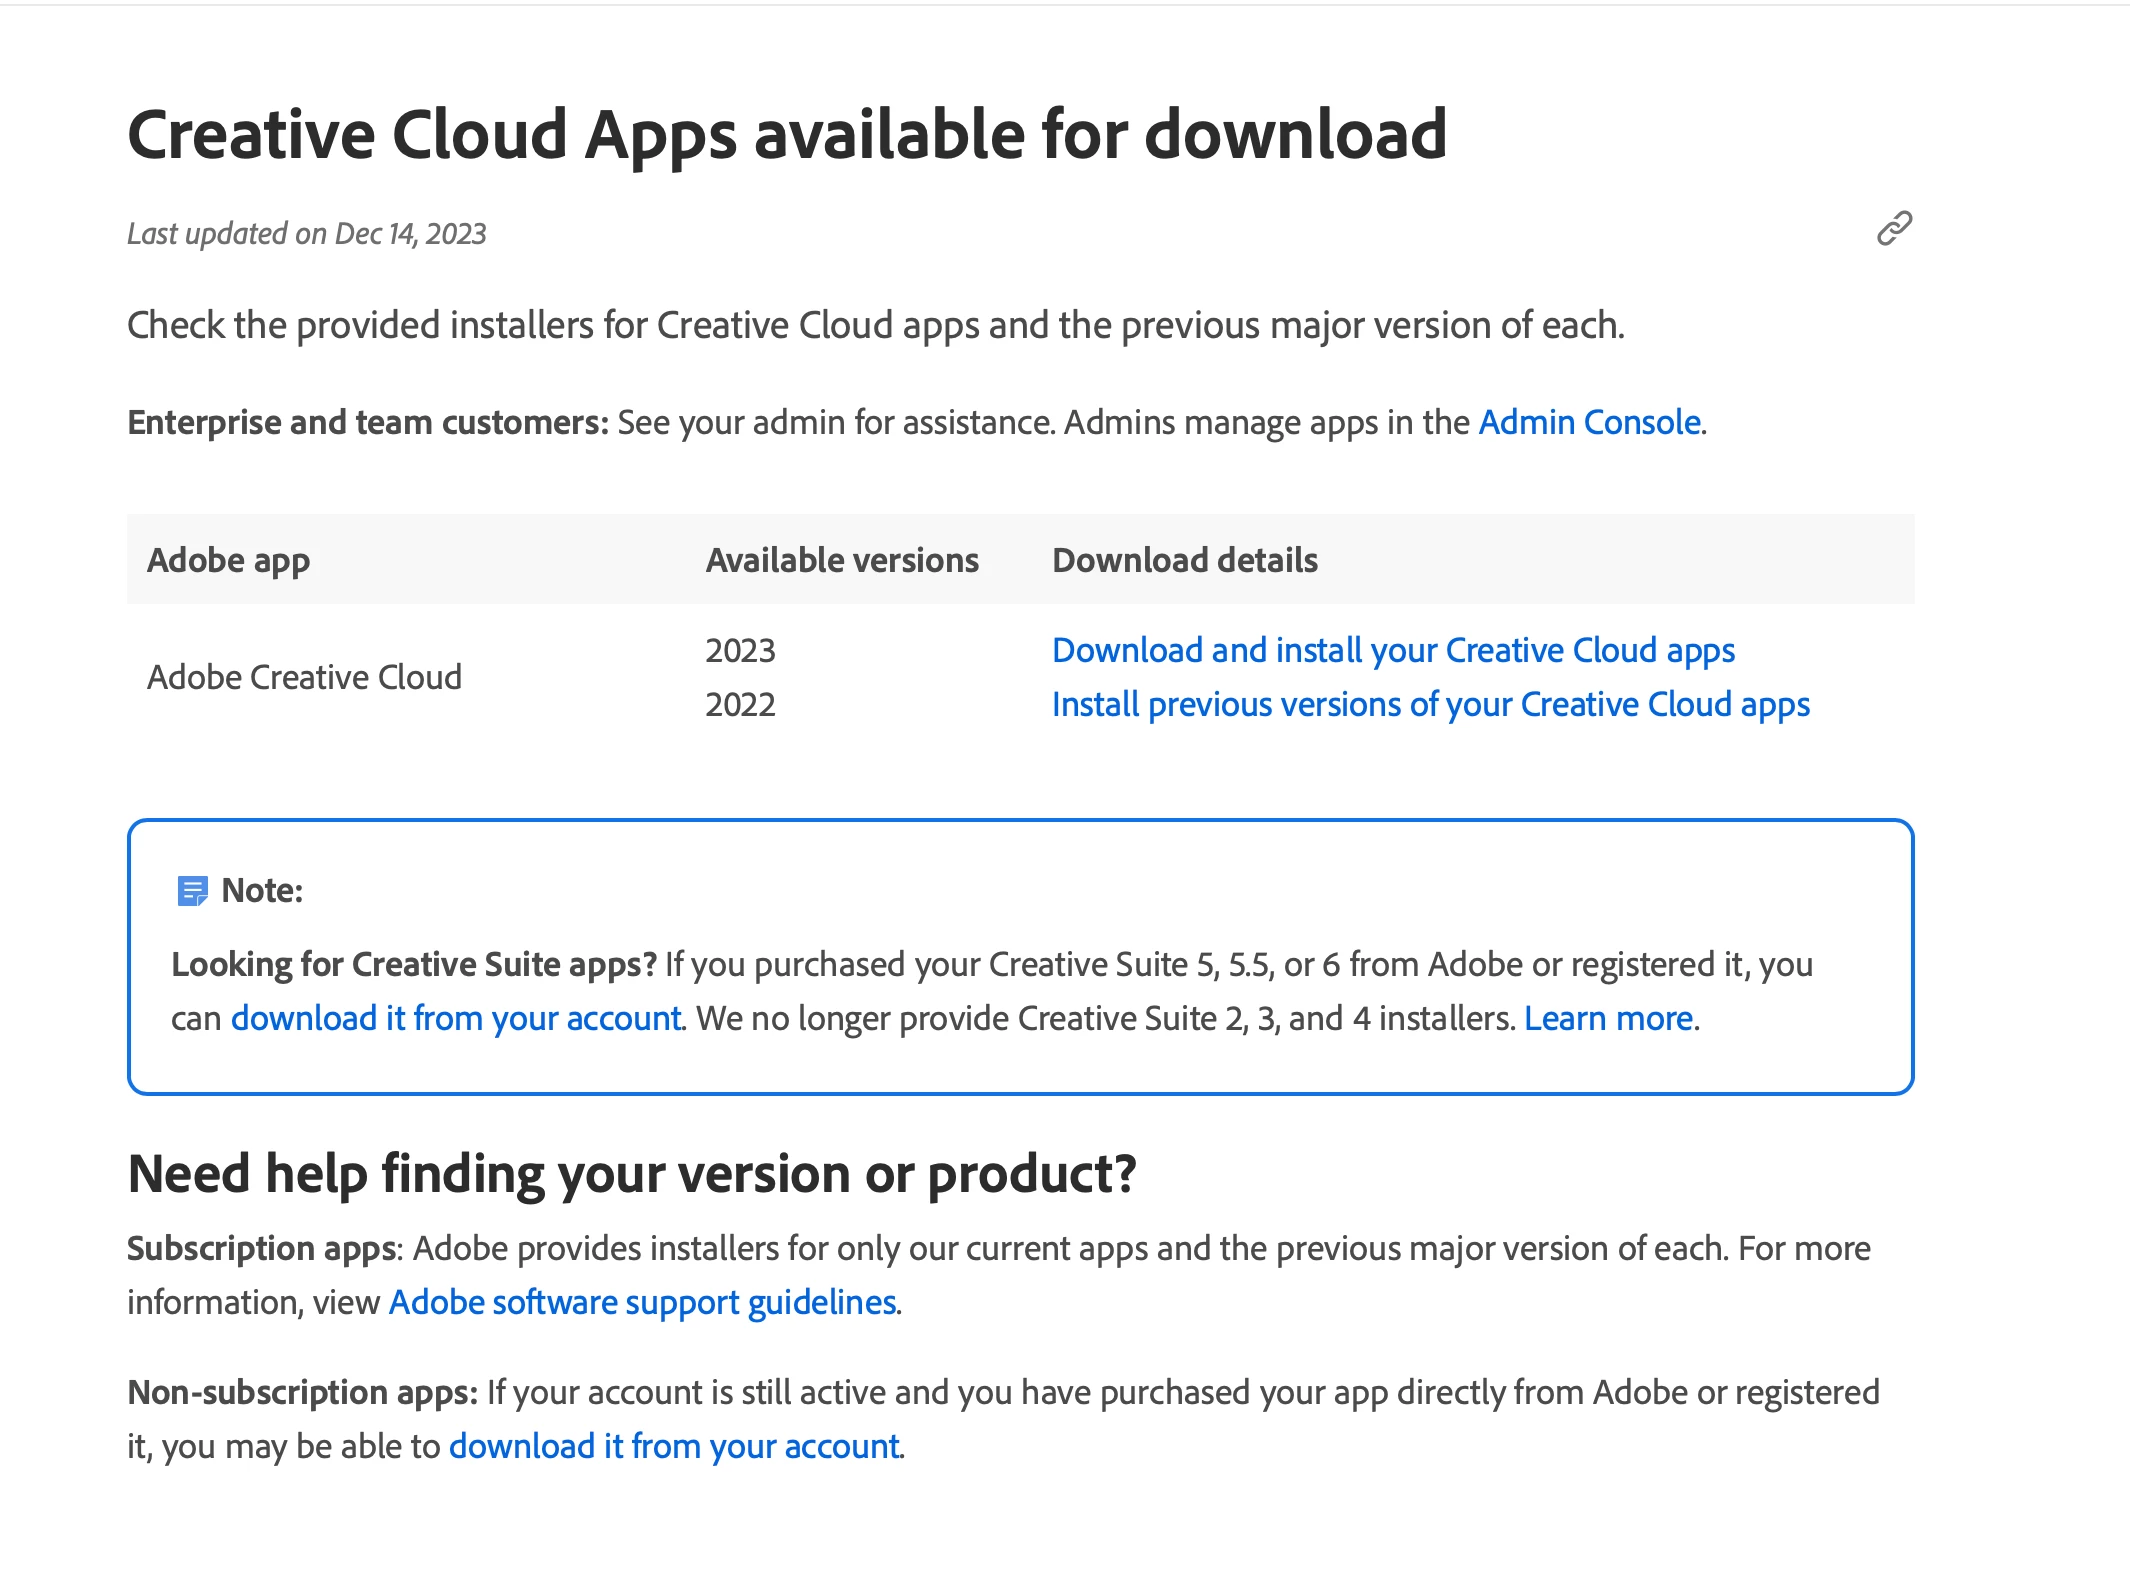The height and width of the screenshot is (1594, 2130).
Task: Click the Enterprise and team customers label
Action: point(367,422)
